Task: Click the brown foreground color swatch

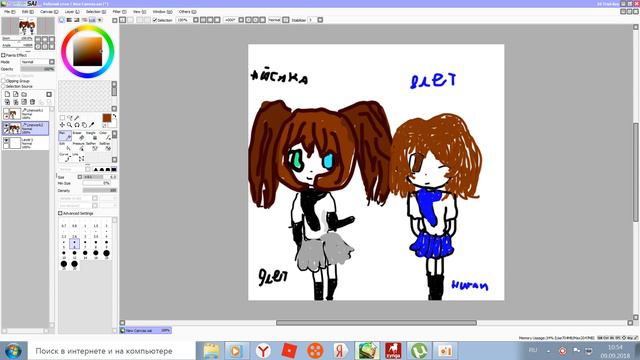Action: 107,118
